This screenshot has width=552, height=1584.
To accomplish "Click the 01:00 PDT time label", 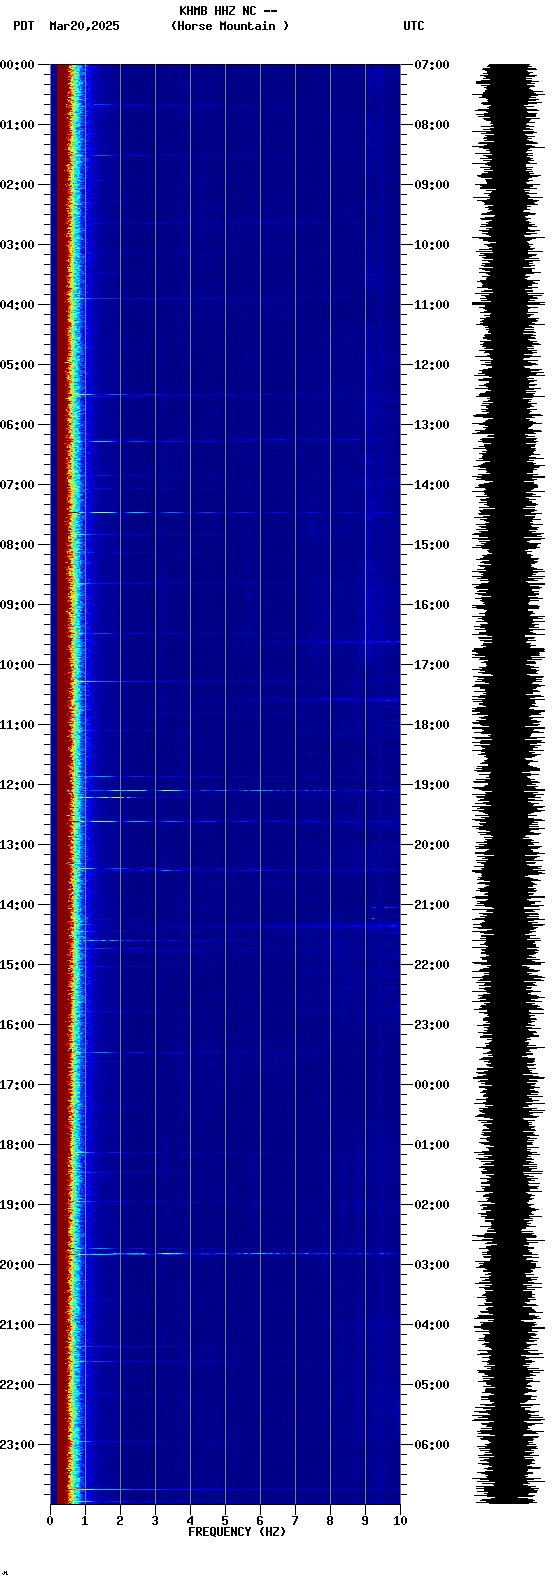I will click(x=18, y=125).
